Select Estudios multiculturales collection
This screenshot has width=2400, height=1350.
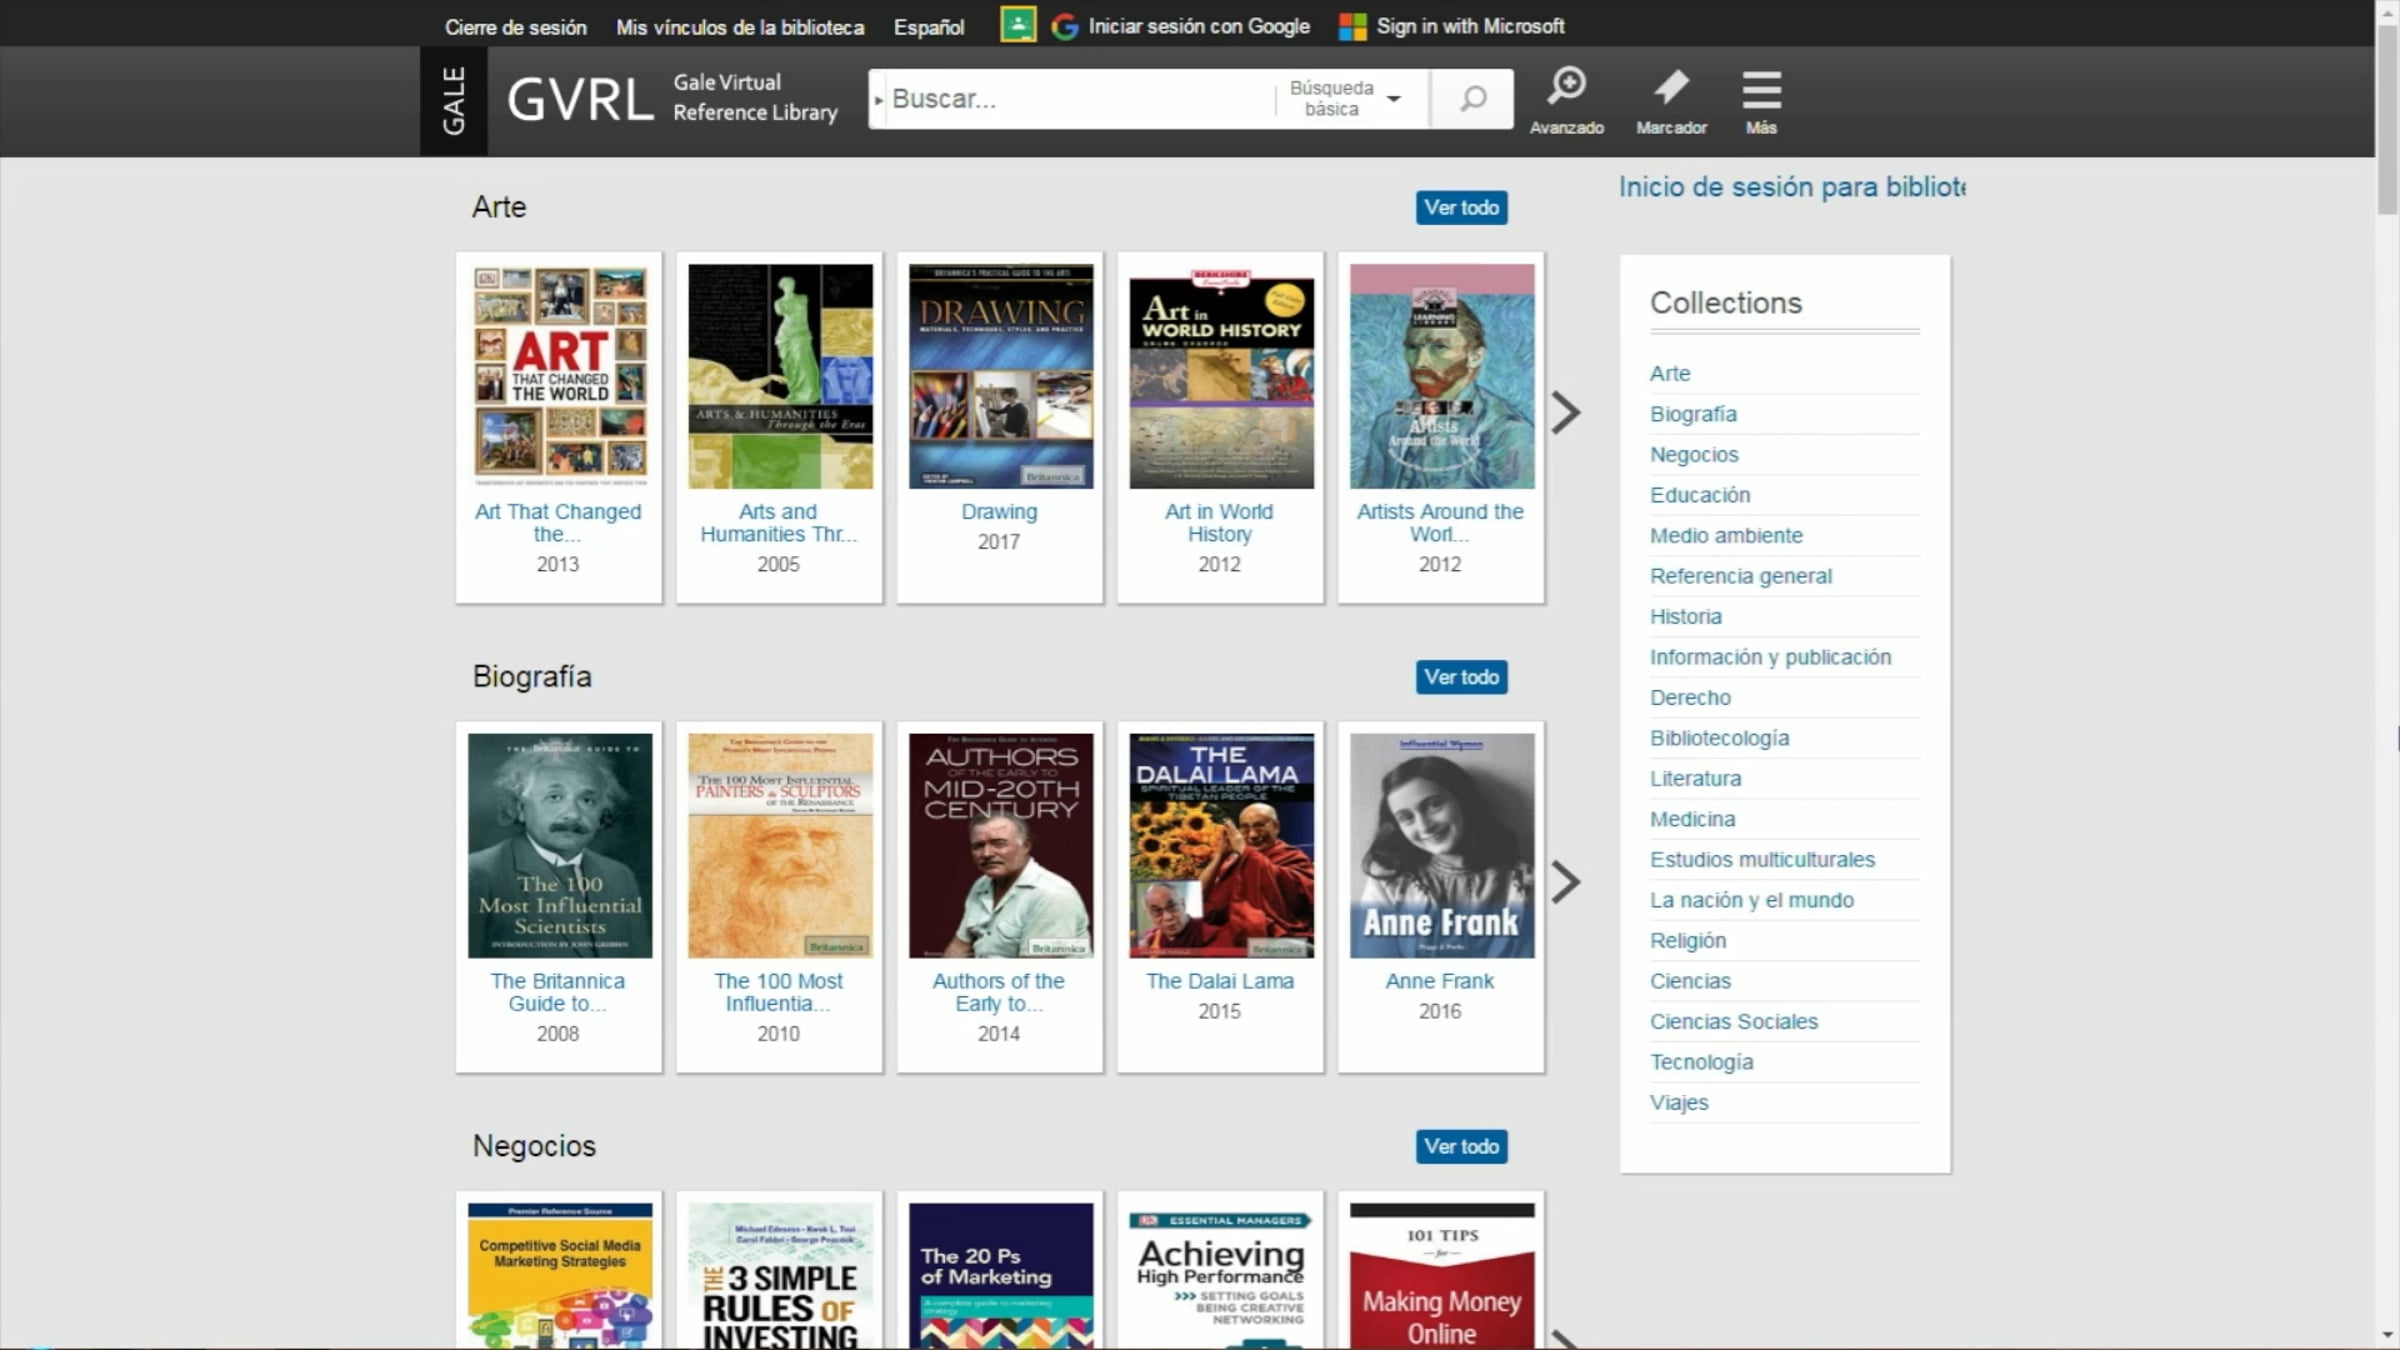coord(1762,860)
